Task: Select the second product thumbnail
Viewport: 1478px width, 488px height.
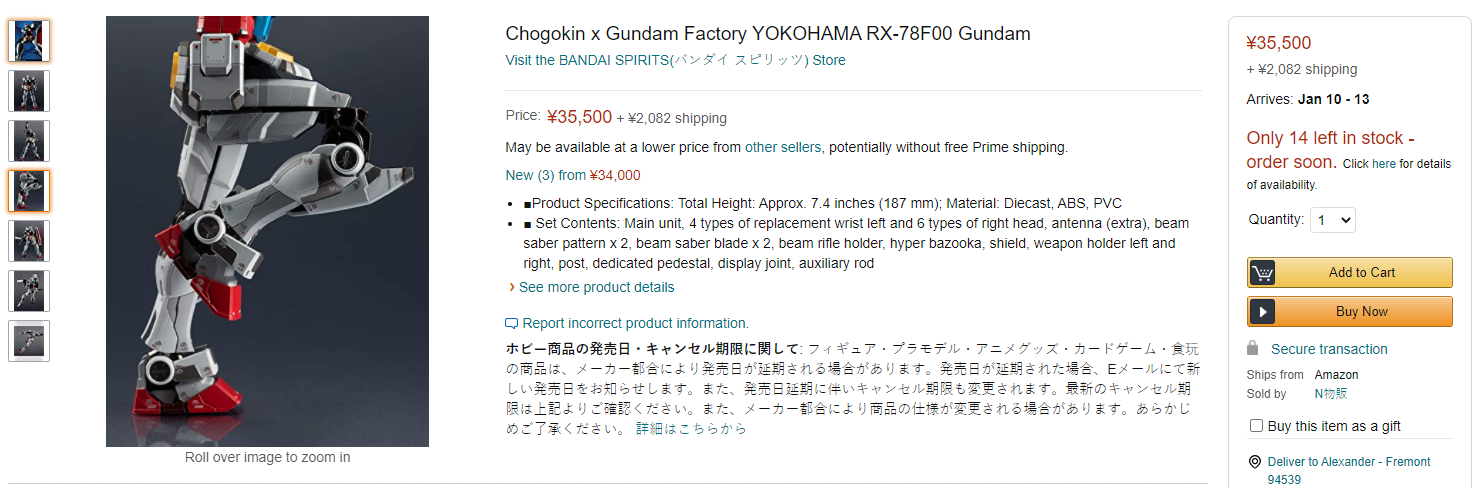Action: pyautogui.click(x=29, y=91)
